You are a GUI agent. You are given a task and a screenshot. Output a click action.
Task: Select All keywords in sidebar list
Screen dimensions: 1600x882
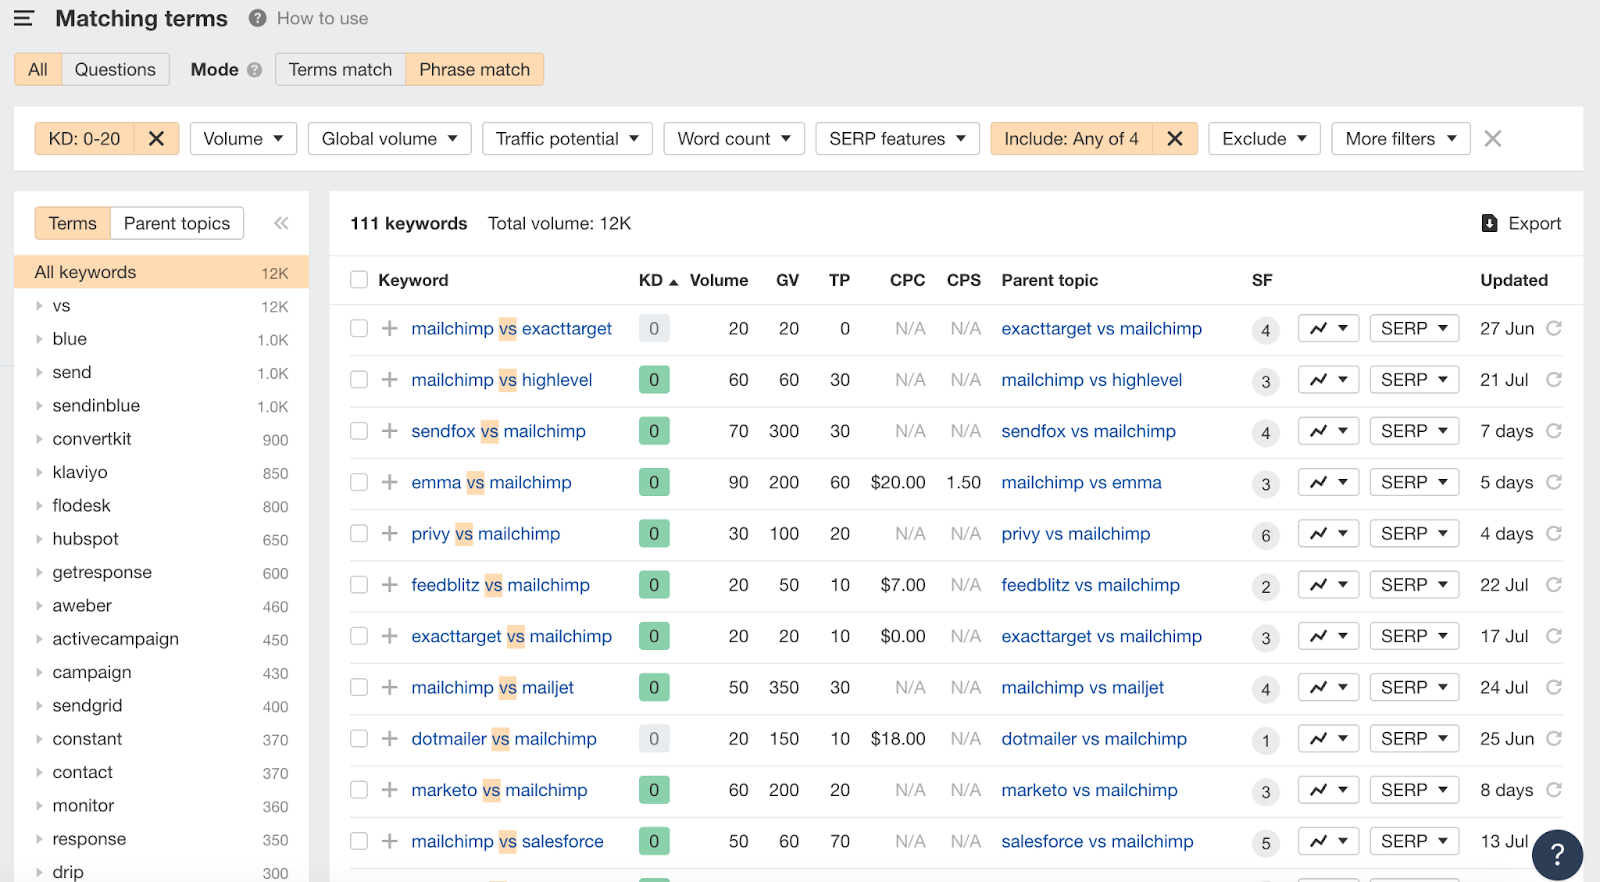coord(161,272)
